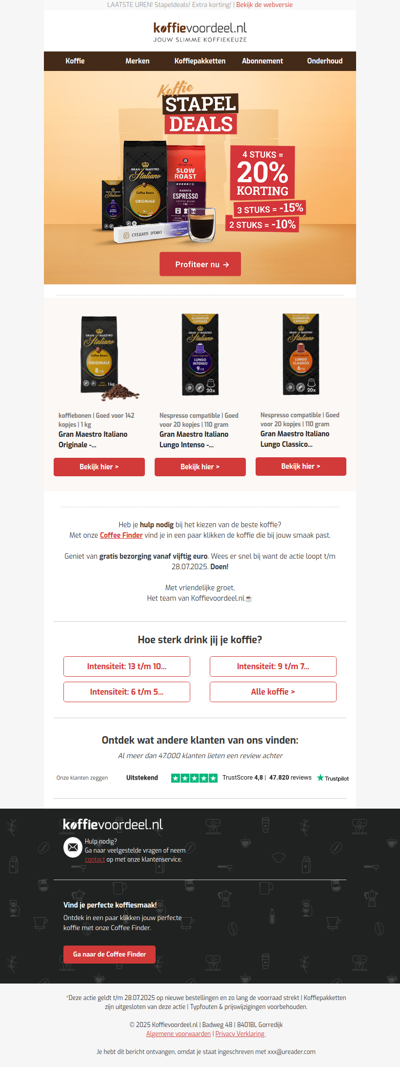Viewport: 400px width, 1067px height.
Task: Click the Profiteer nu button
Action: [x=200, y=264]
